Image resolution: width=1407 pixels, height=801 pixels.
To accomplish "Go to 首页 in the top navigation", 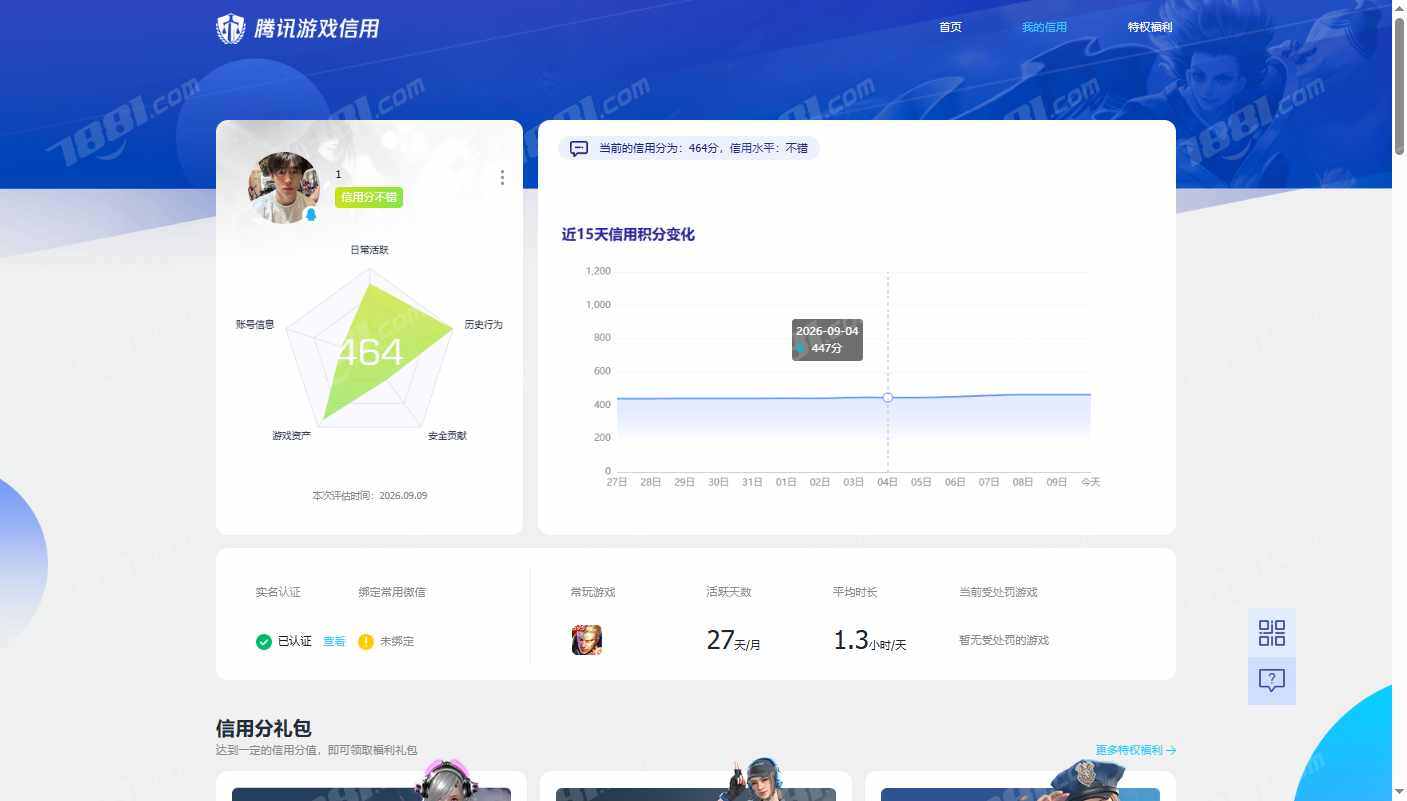I will tap(950, 27).
